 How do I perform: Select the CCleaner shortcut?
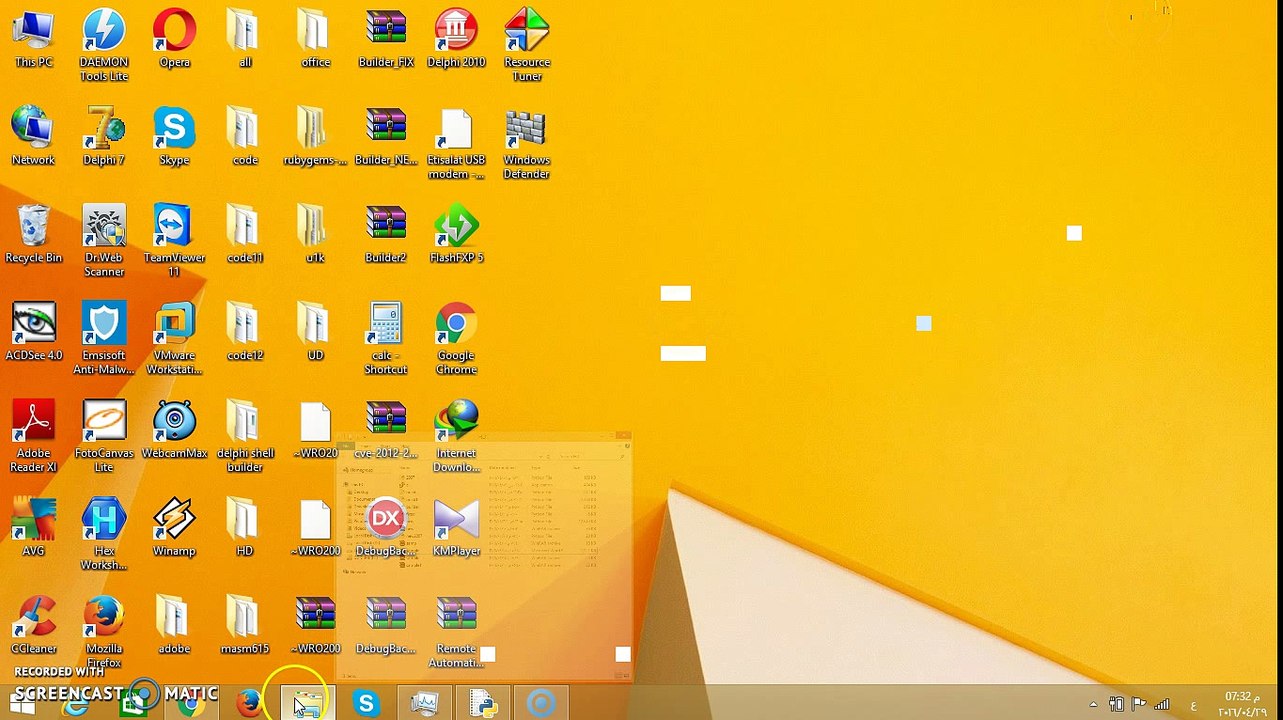[33, 626]
